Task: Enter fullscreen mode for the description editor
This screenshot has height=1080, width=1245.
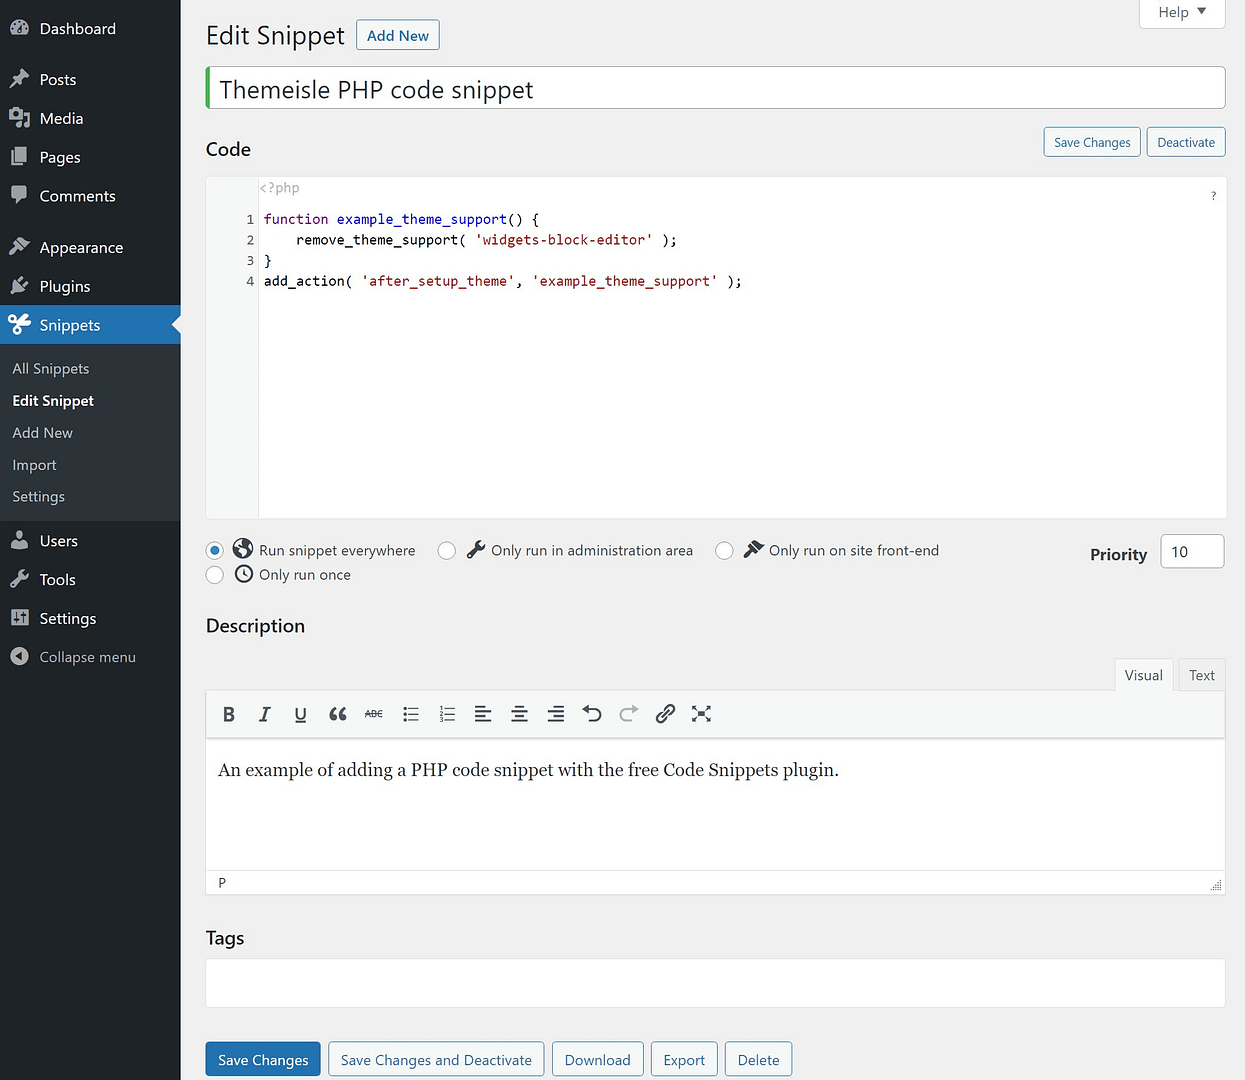Action: pyautogui.click(x=701, y=714)
